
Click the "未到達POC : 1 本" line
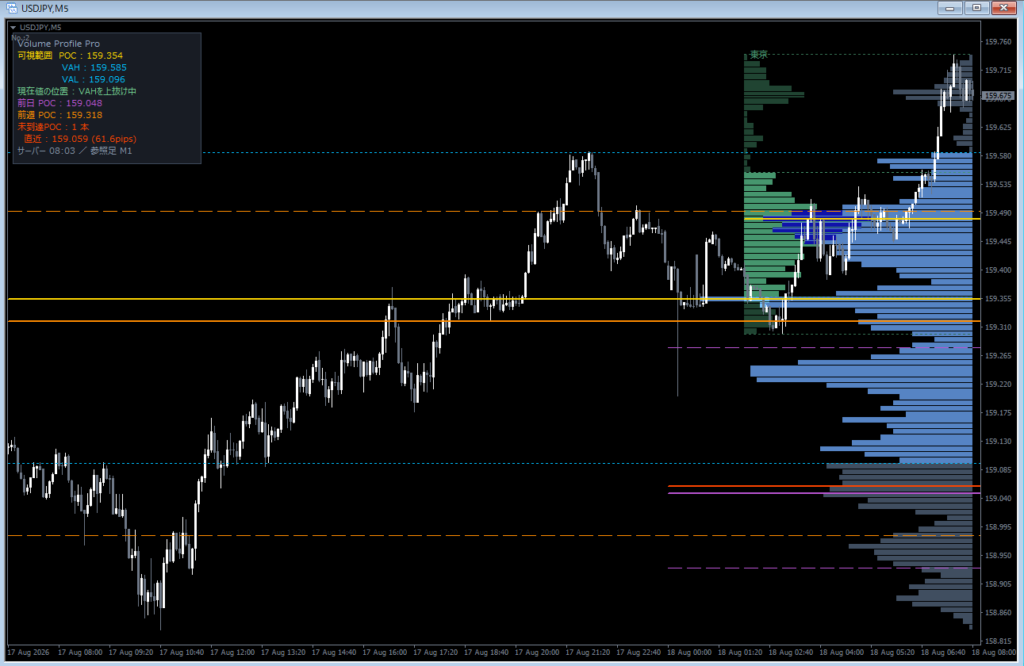[x=54, y=127]
